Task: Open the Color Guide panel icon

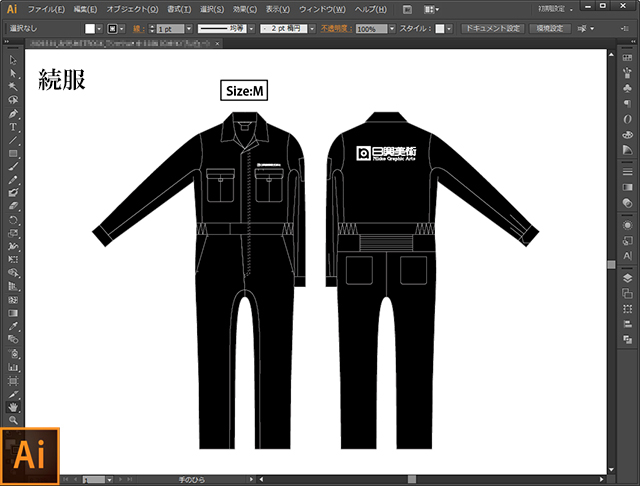Action: pyautogui.click(x=627, y=150)
